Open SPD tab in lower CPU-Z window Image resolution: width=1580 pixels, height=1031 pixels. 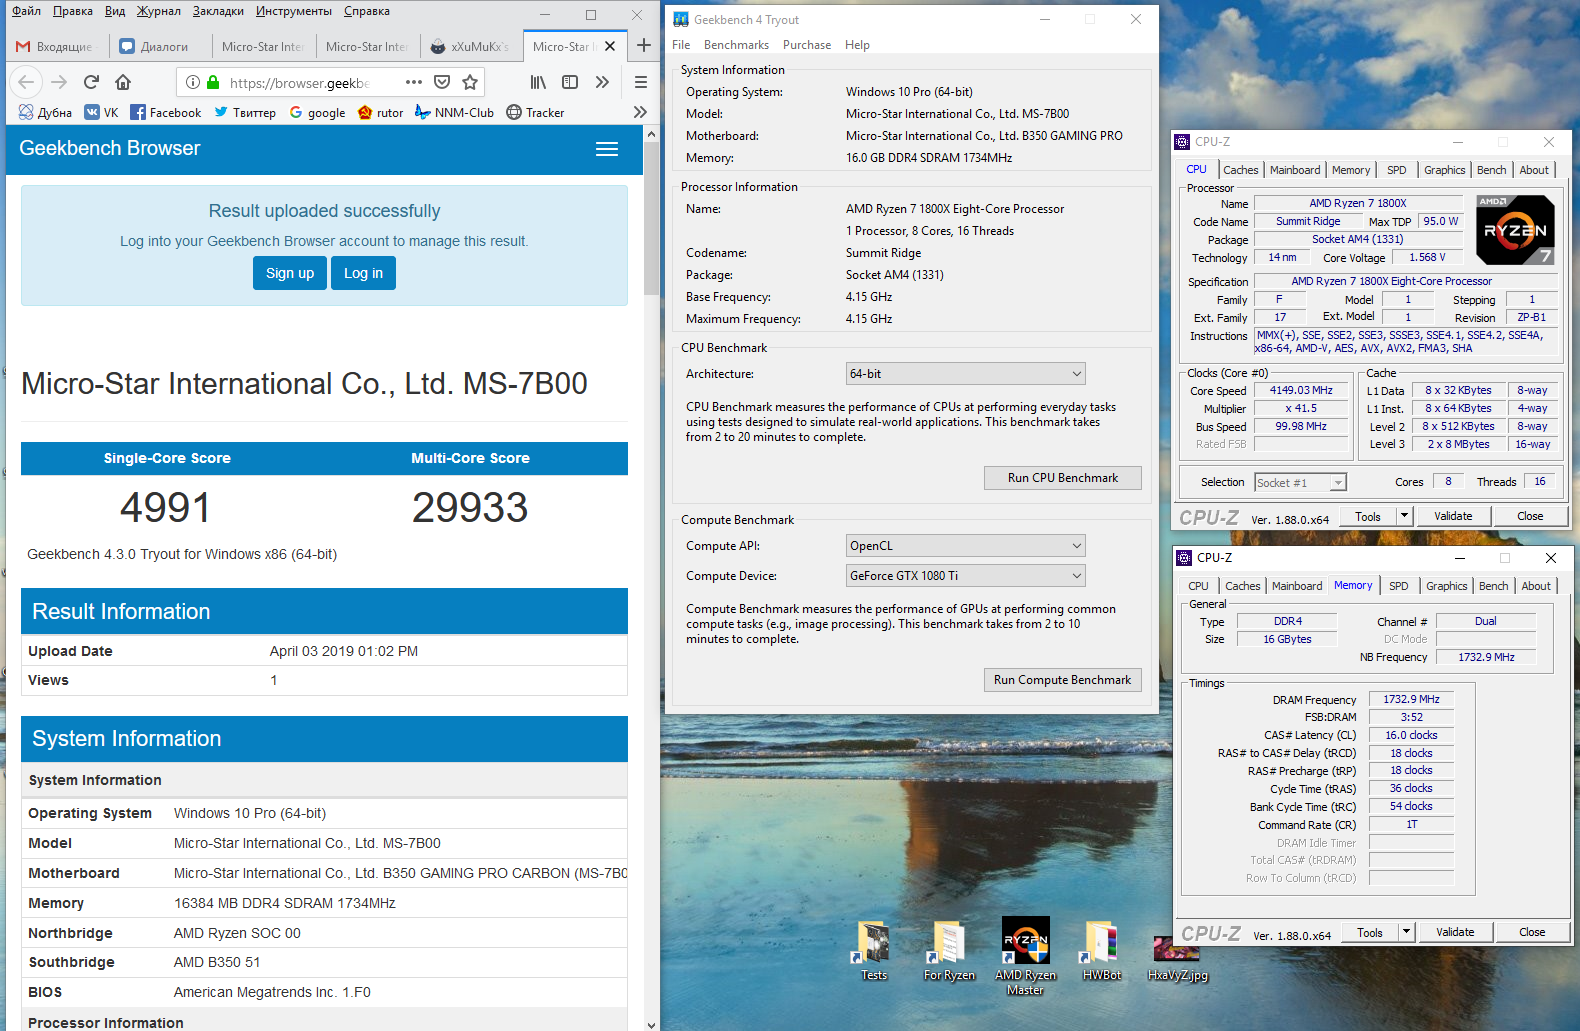1399,586
